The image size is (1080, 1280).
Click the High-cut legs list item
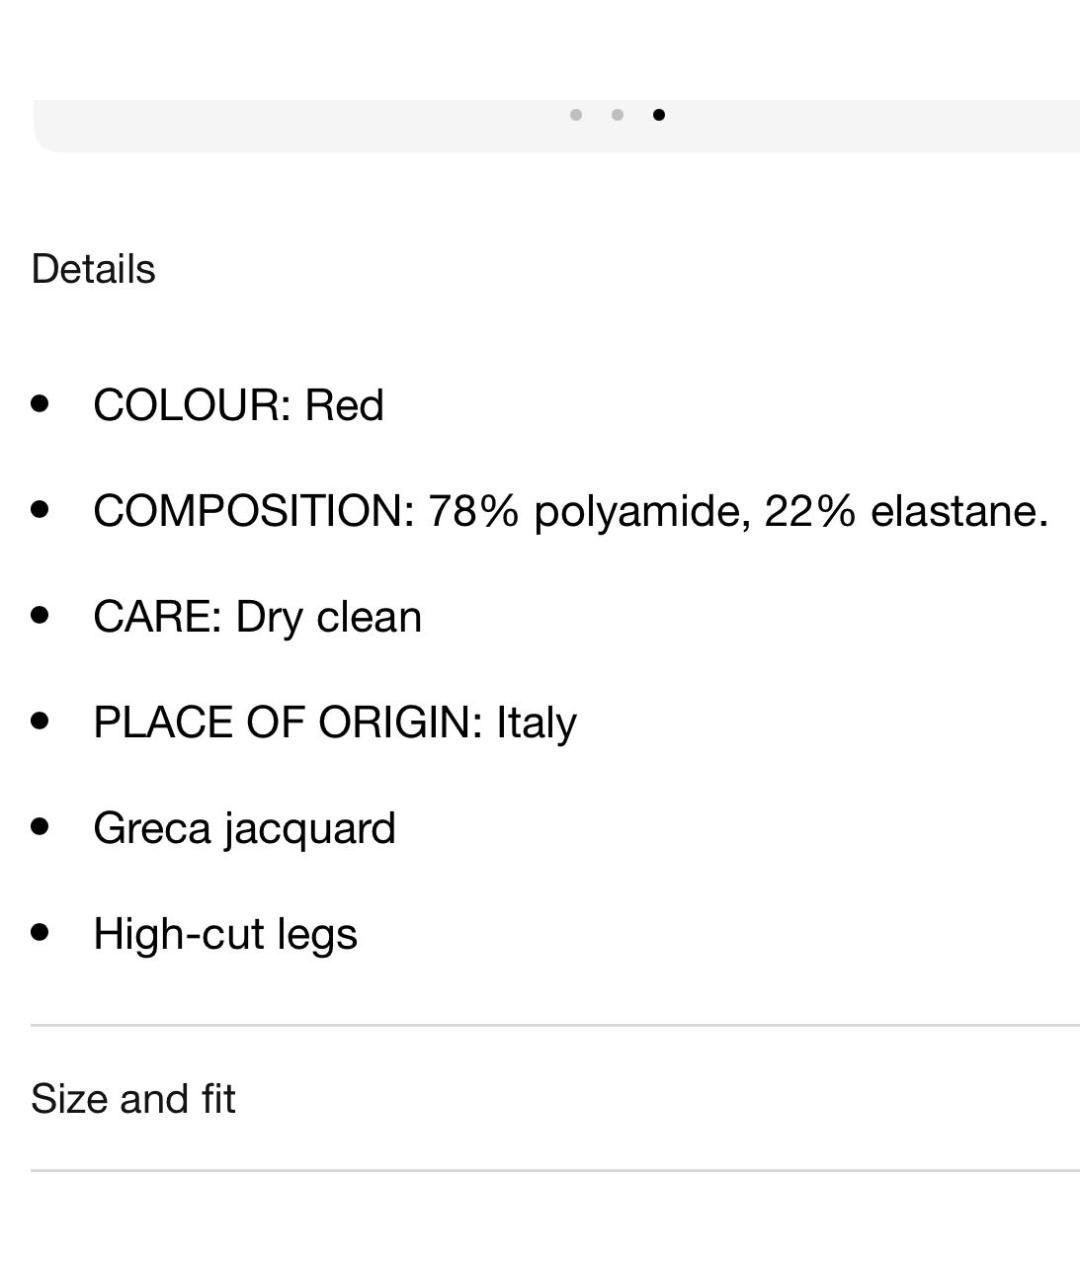(225, 935)
